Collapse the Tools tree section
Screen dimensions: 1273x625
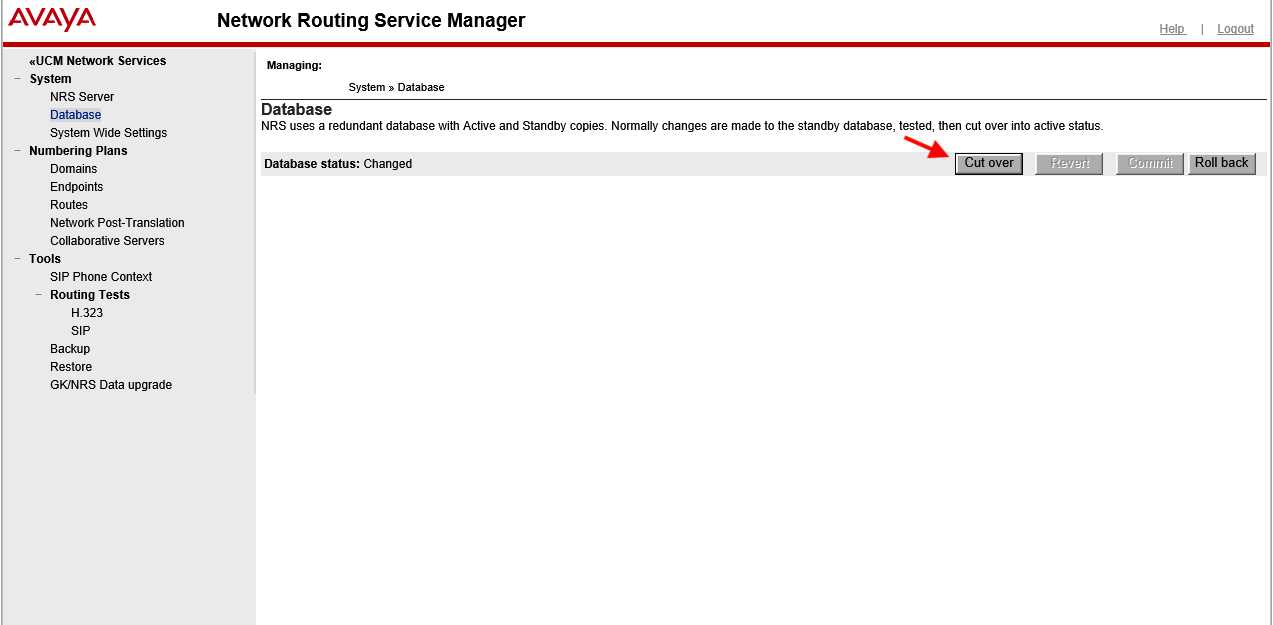click(18, 259)
